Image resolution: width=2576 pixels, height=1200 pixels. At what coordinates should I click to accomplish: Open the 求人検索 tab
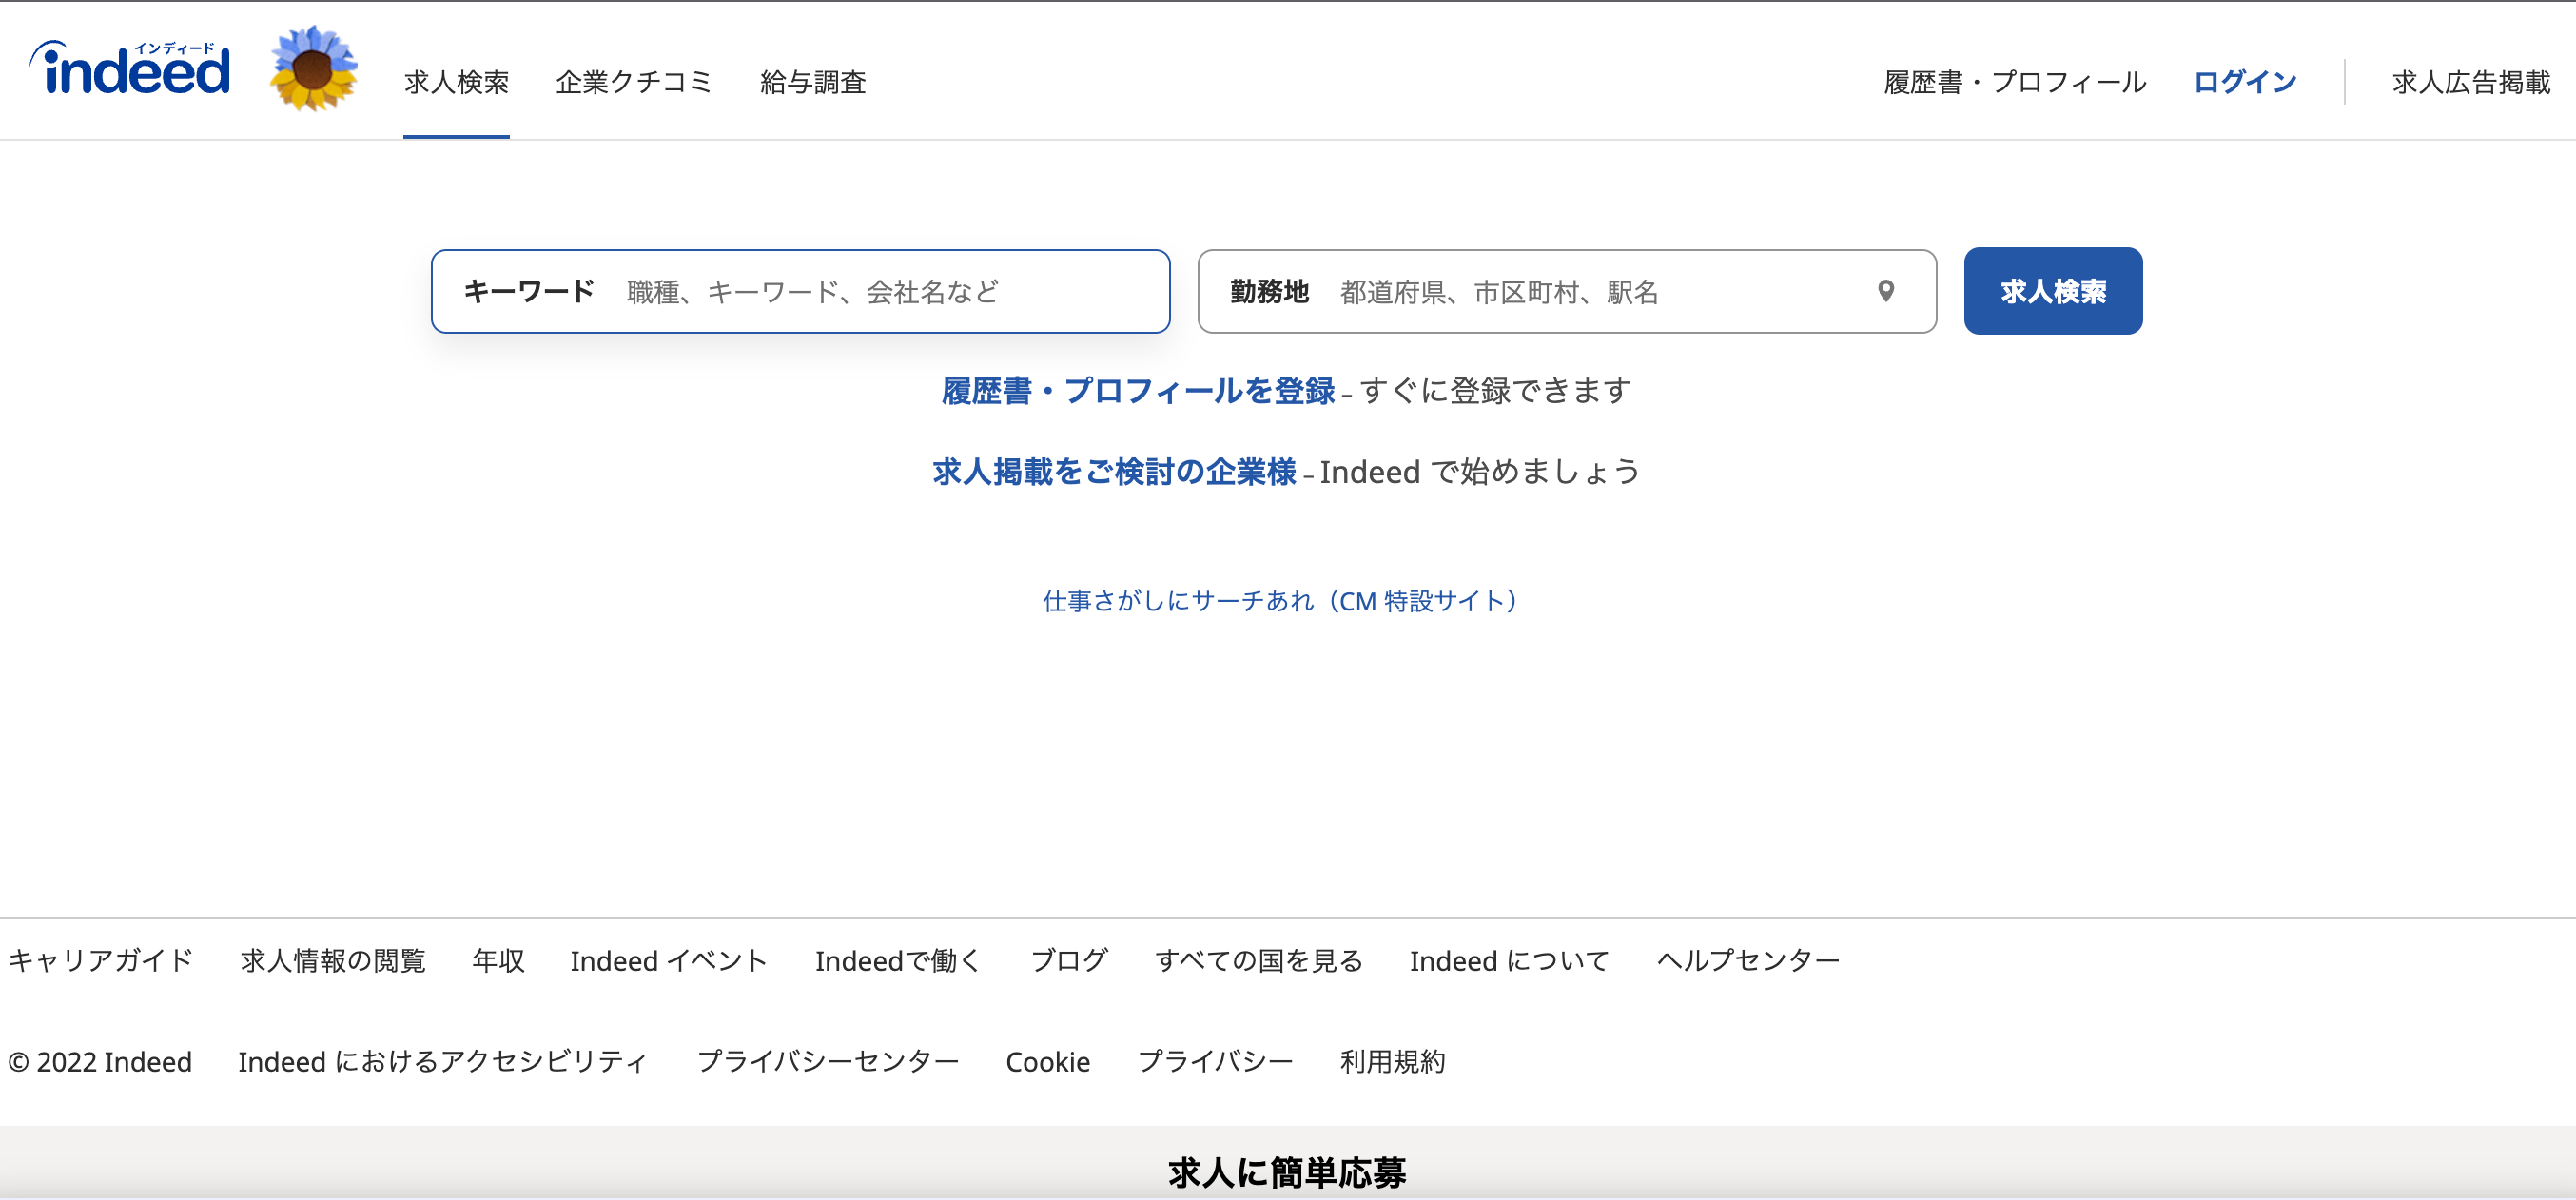(x=456, y=82)
